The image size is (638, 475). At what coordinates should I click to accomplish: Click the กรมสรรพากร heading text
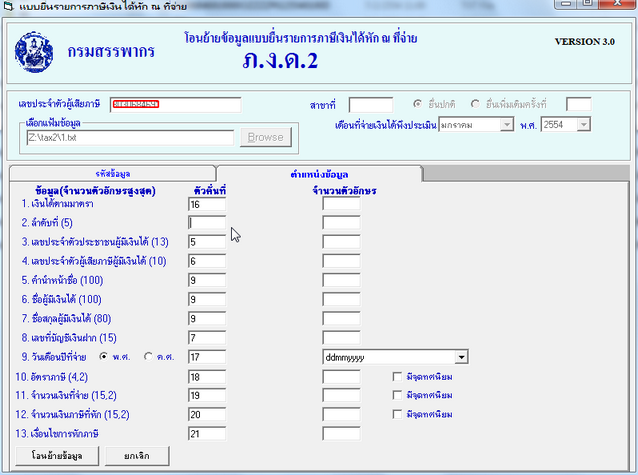[x=111, y=51]
